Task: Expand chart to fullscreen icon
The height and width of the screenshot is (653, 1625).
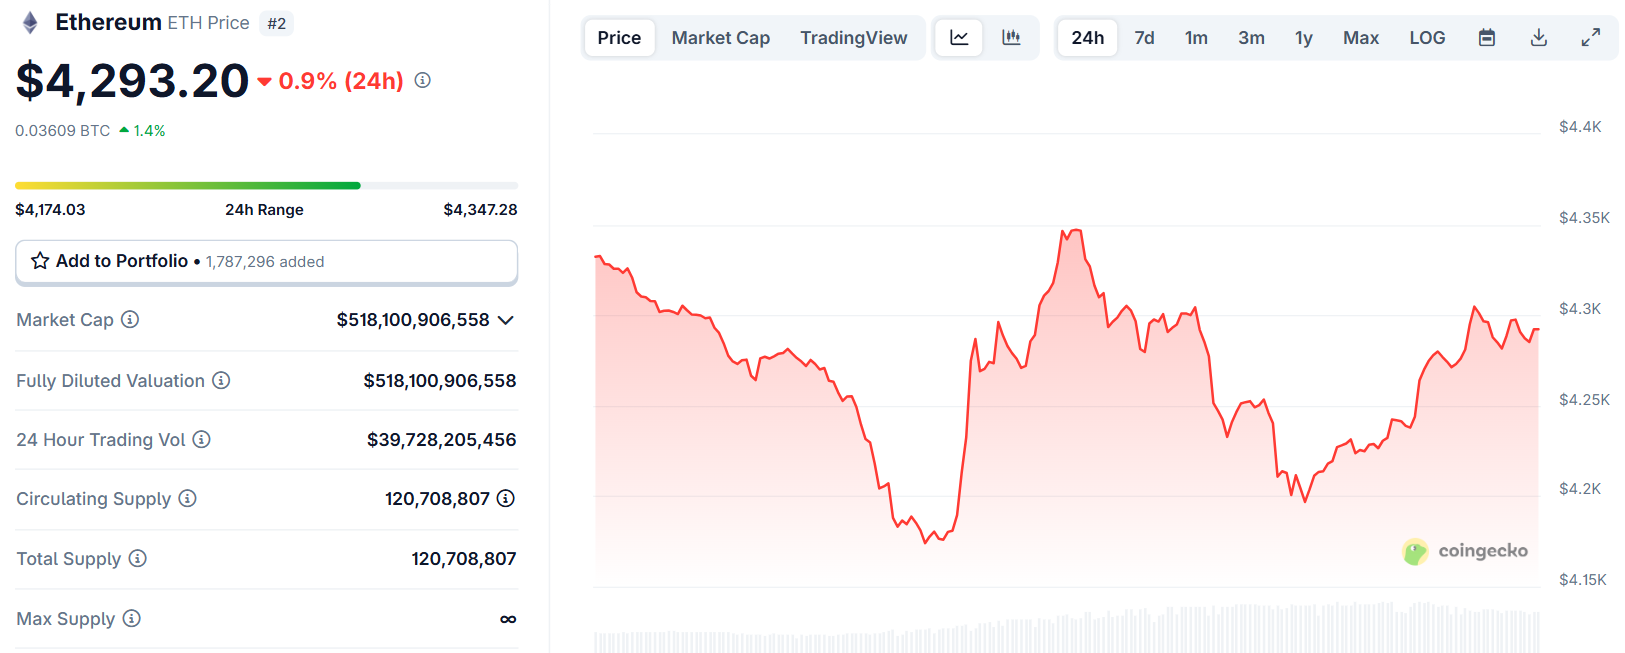Action: click(1591, 38)
